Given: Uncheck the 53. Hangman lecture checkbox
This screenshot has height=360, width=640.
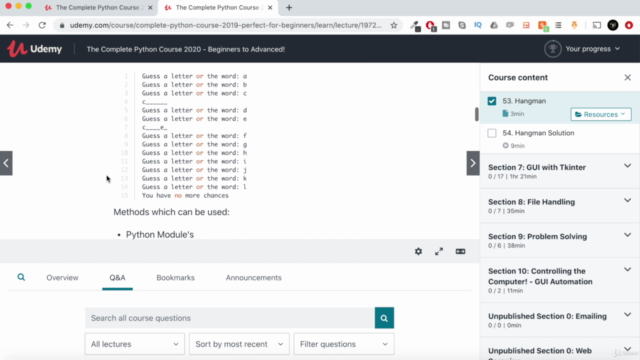Looking at the screenshot, I should (x=492, y=101).
